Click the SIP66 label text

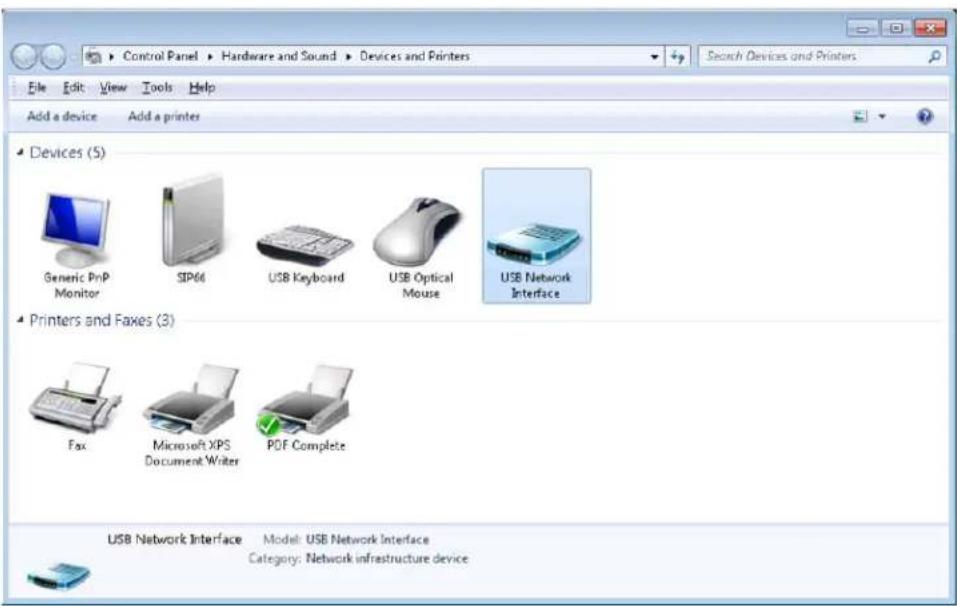191,278
